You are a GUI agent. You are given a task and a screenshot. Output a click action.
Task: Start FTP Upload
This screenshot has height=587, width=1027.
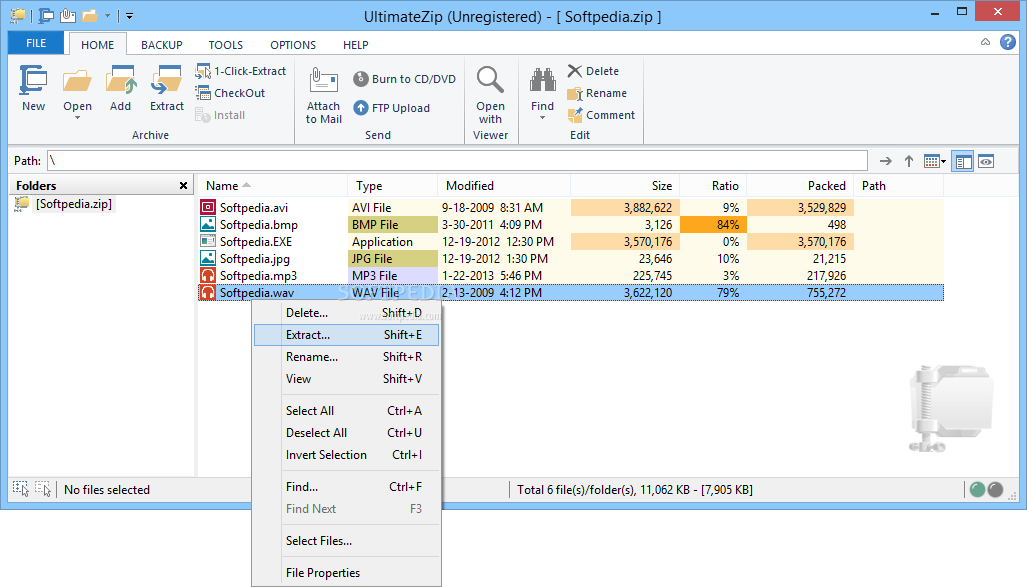[392, 107]
